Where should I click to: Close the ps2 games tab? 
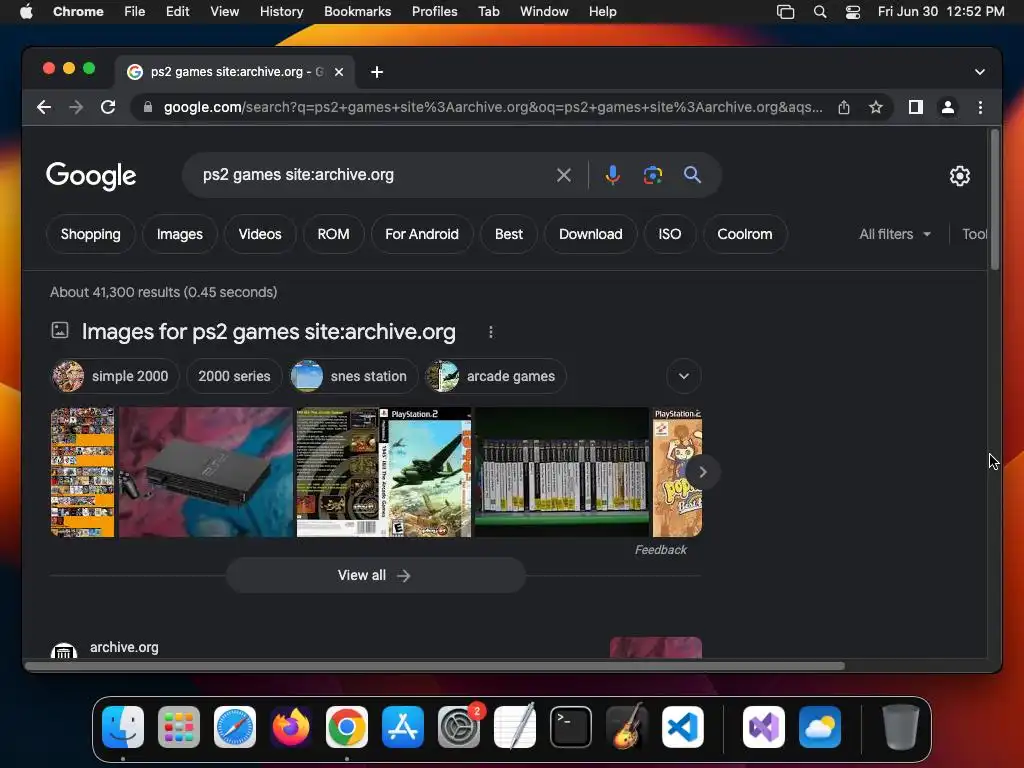click(339, 72)
